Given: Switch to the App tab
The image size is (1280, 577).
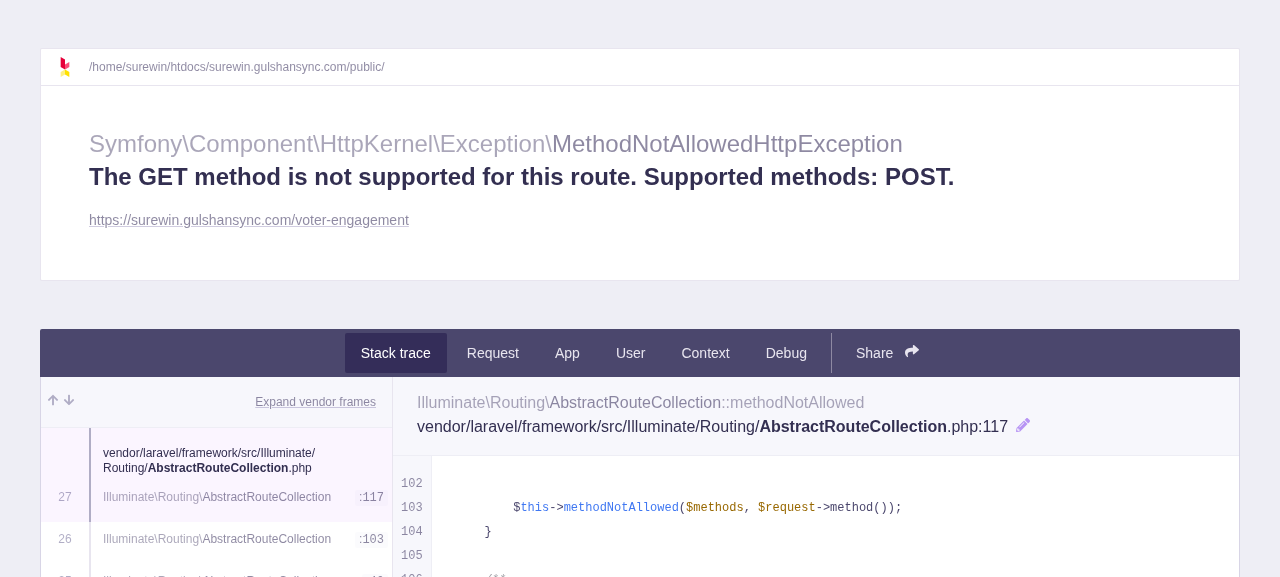Looking at the screenshot, I should click(x=567, y=353).
